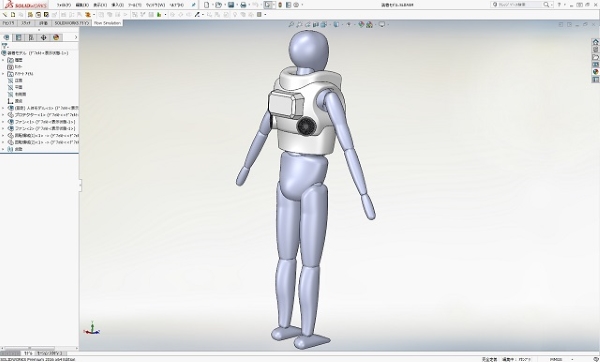Open the Appearances color ball in task pane

coord(595,72)
